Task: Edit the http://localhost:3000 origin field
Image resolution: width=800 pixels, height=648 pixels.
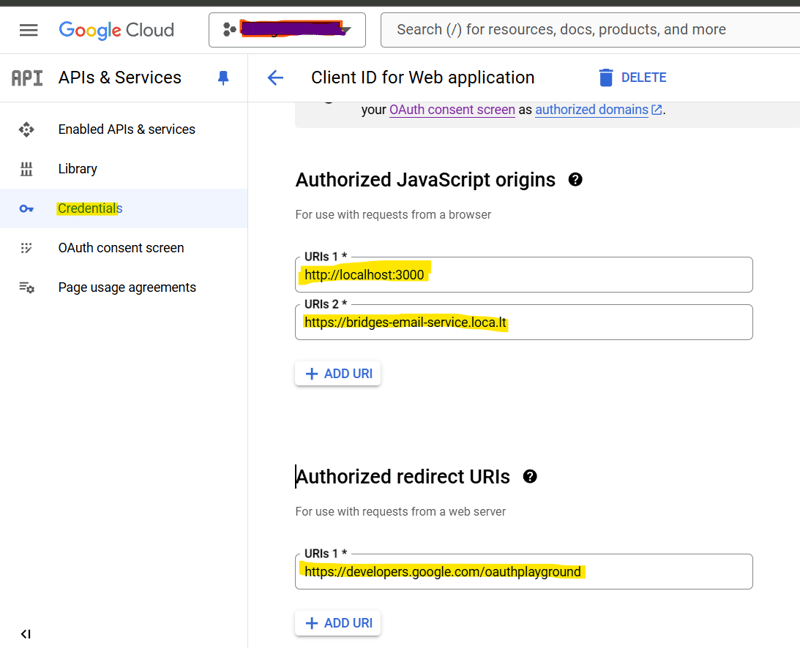Action: [523, 275]
